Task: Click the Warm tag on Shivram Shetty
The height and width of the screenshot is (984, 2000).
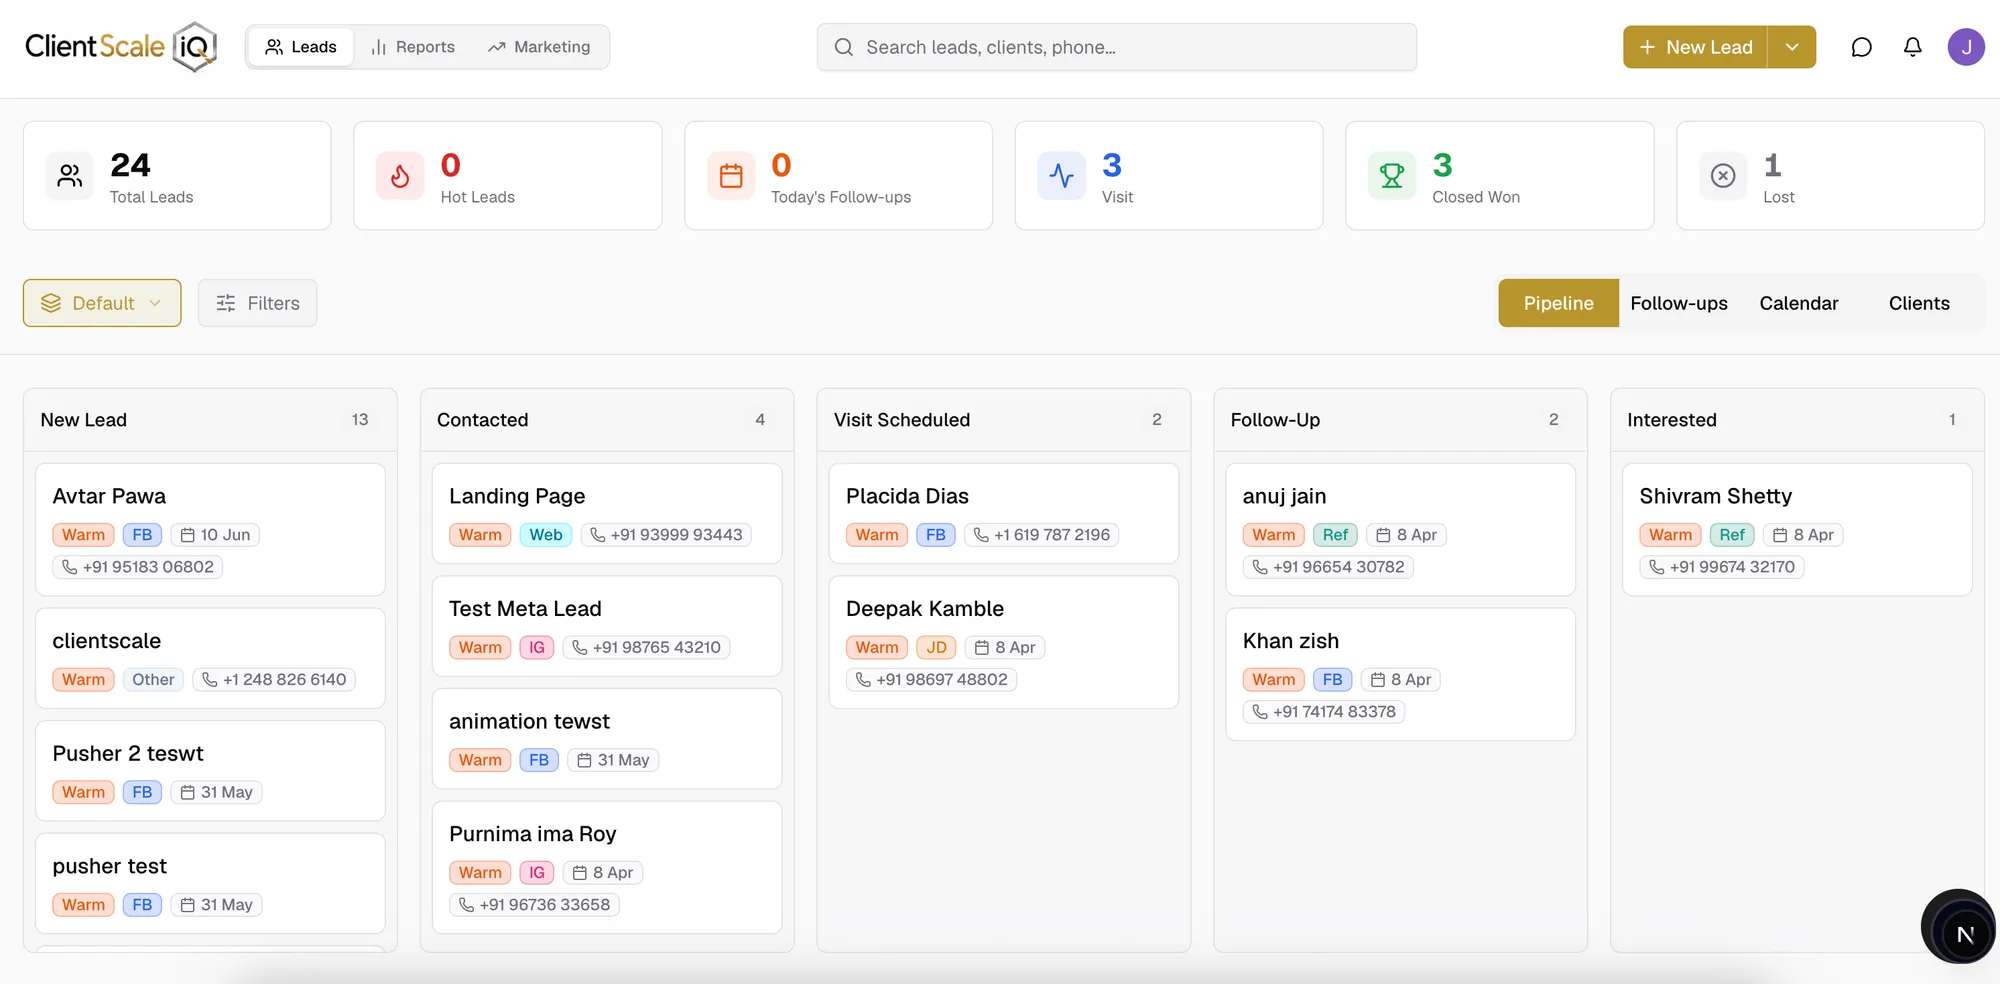Action: pos(1670,535)
